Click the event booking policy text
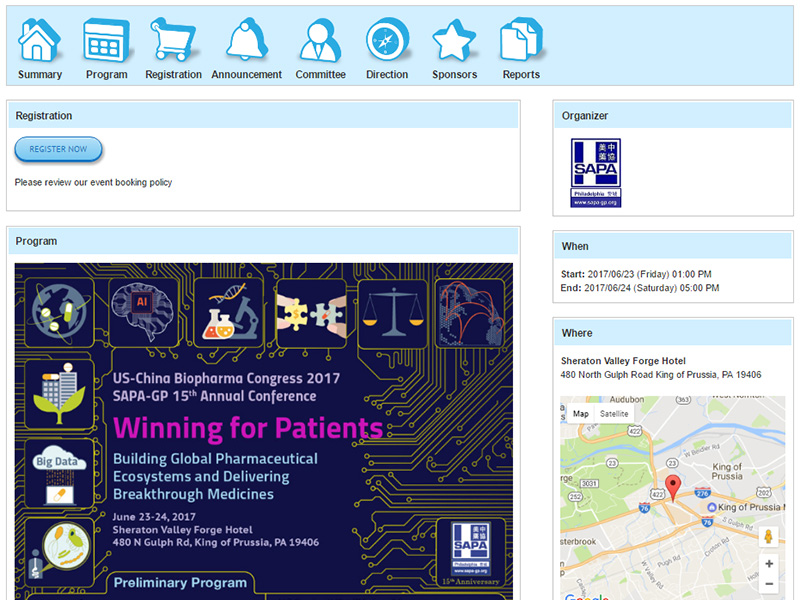Image resolution: width=800 pixels, height=600 pixels. click(93, 182)
